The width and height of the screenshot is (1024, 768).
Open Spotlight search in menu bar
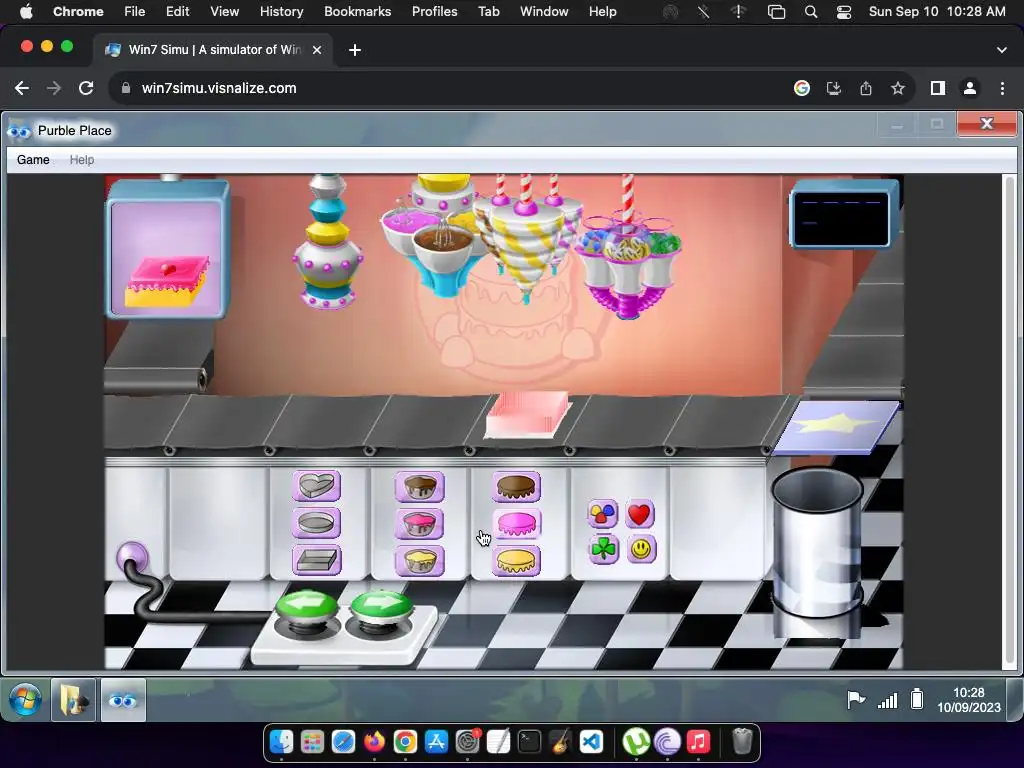(811, 12)
